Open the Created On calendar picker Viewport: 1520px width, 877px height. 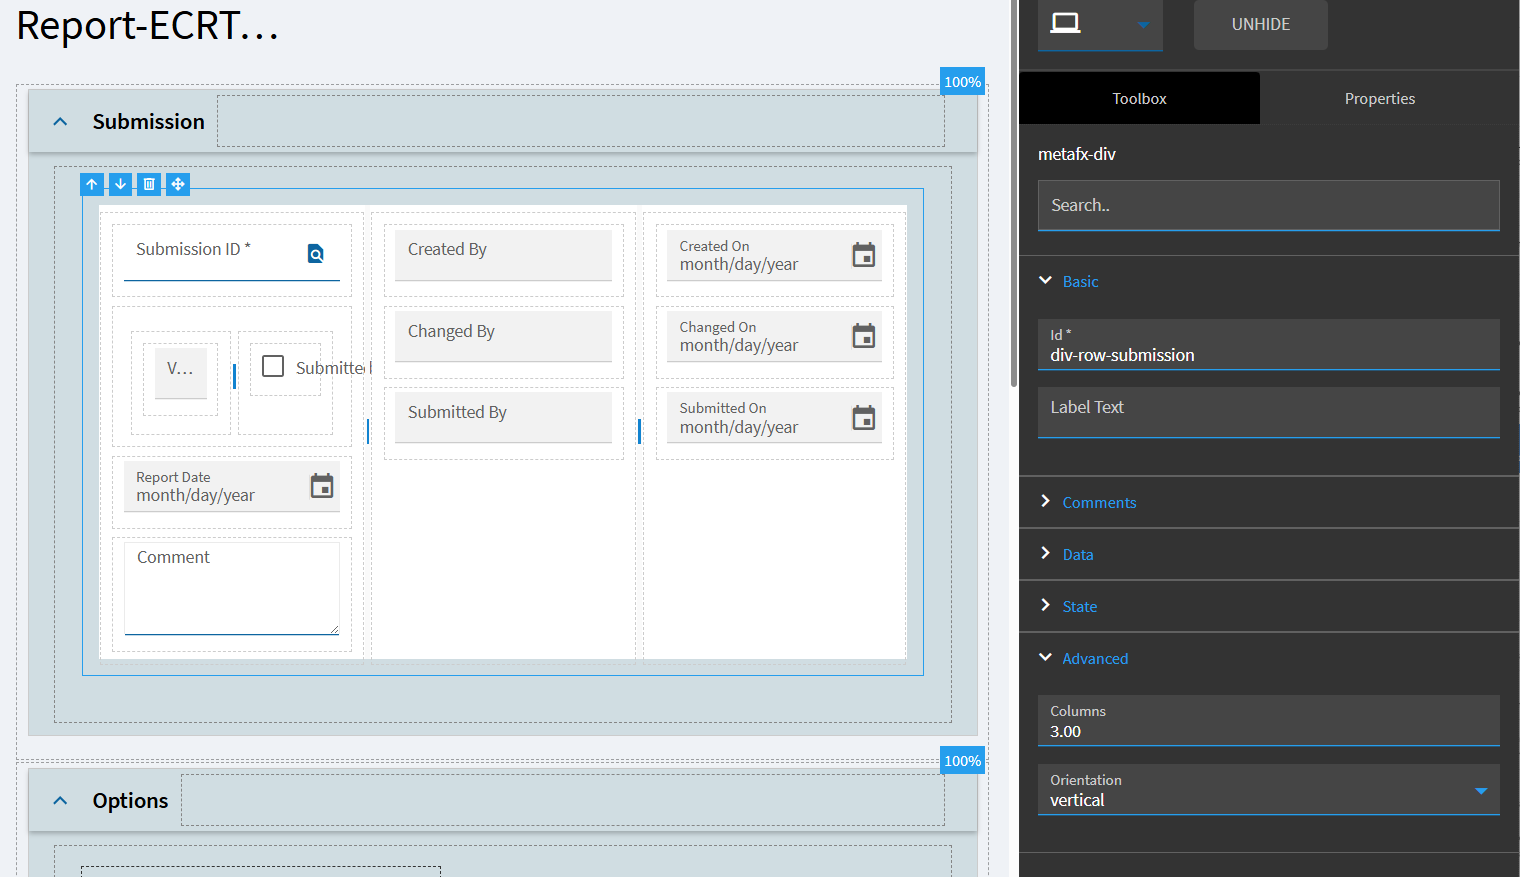tap(864, 255)
